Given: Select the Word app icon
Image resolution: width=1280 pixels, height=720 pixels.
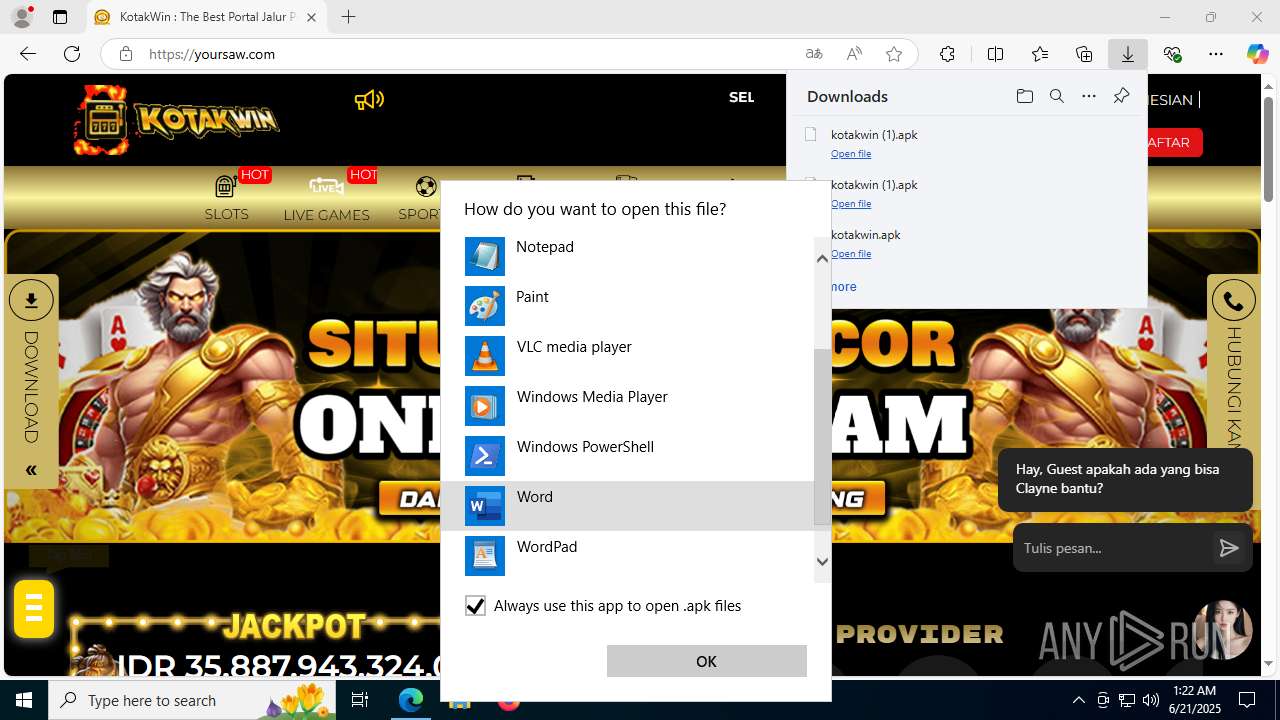Looking at the screenshot, I should point(485,506).
